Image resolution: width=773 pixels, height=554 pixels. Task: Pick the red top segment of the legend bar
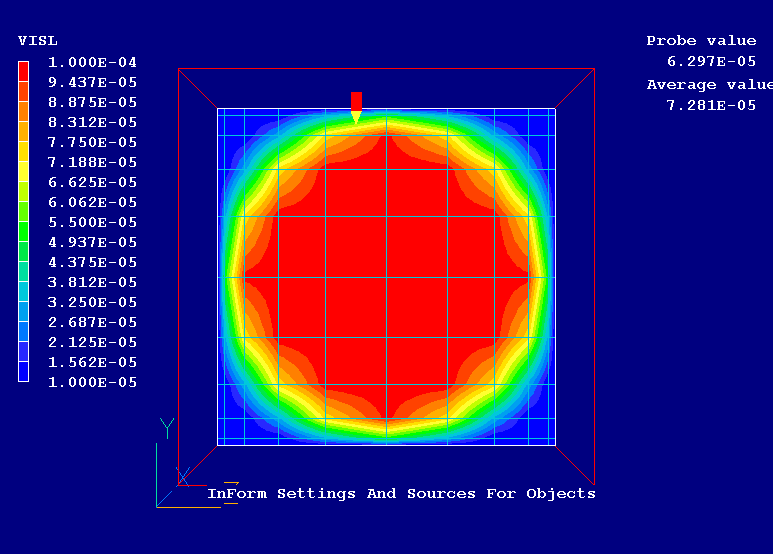23,70
